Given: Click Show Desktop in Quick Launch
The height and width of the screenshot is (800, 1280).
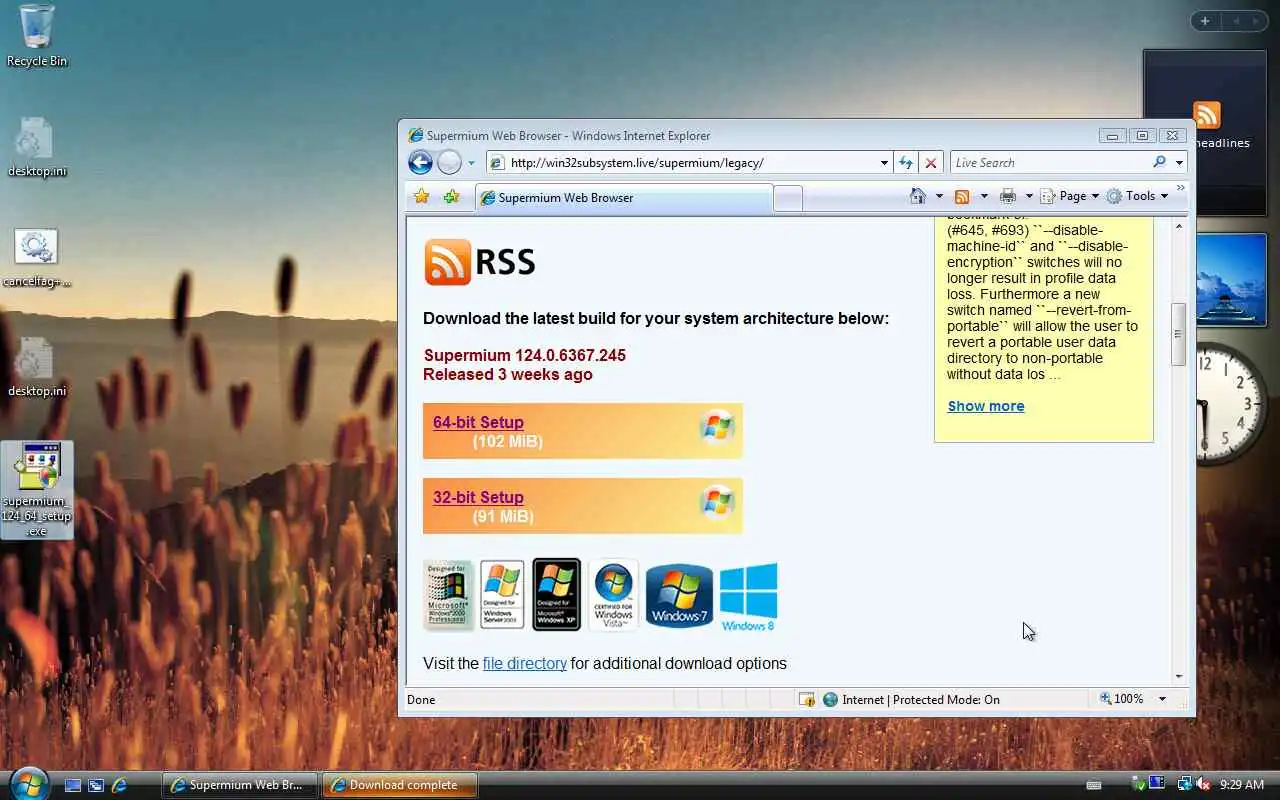Looking at the screenshot, I should [x=73, y=785].
